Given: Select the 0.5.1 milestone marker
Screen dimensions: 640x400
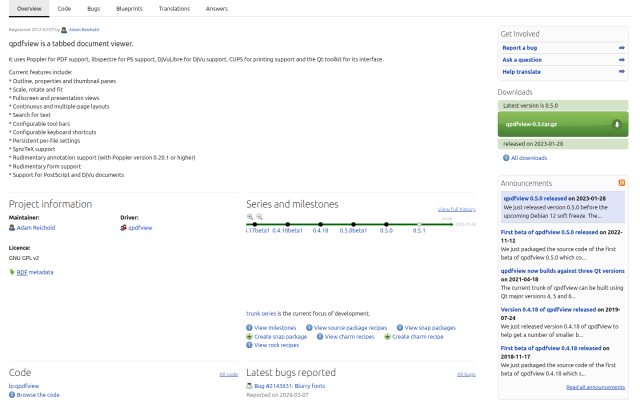Looking at the screenshot, I should tap(419, 224).
